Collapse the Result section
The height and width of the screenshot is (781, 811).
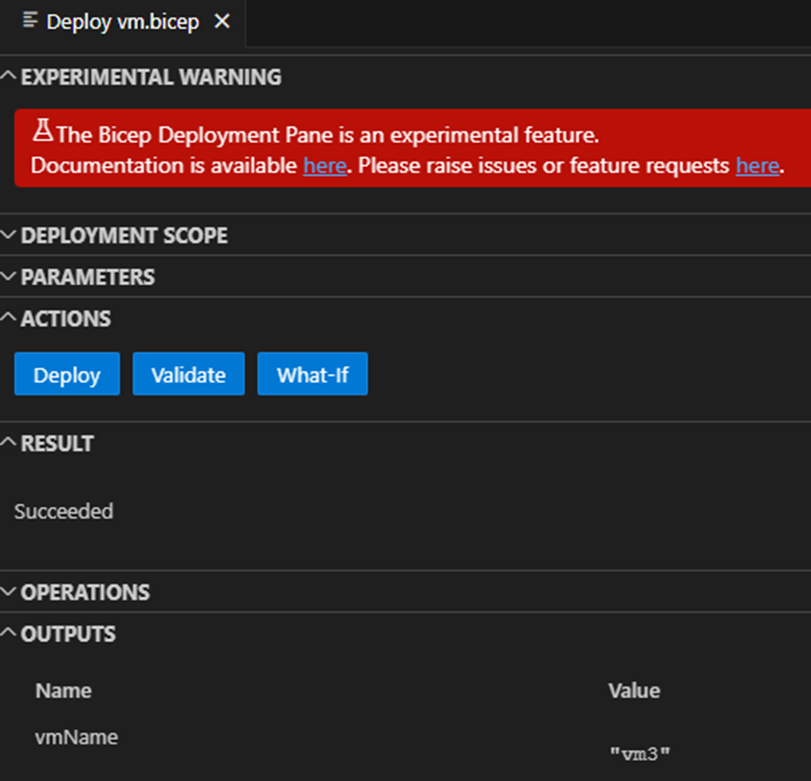pos(9,443)
